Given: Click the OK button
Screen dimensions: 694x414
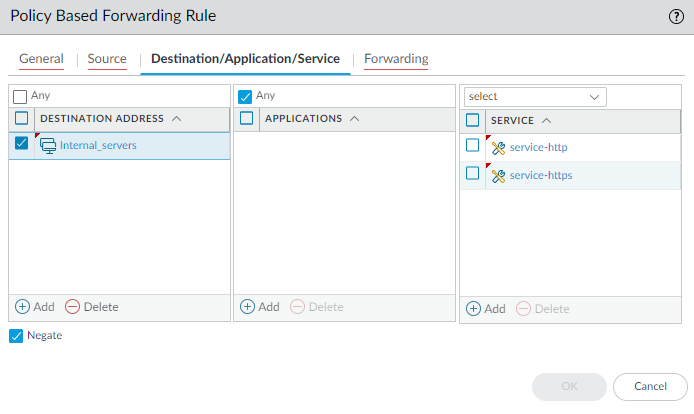Looking at the screenshot, I should tap(569, 387).
